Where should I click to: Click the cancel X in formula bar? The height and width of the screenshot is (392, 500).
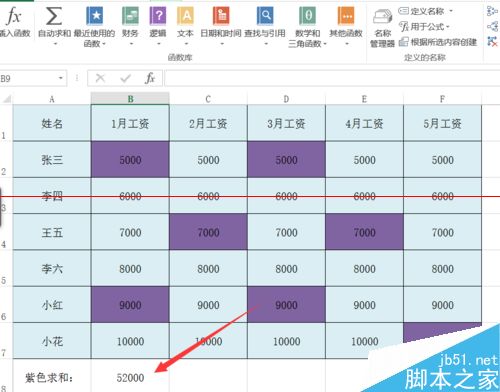[x=100, y=78]
